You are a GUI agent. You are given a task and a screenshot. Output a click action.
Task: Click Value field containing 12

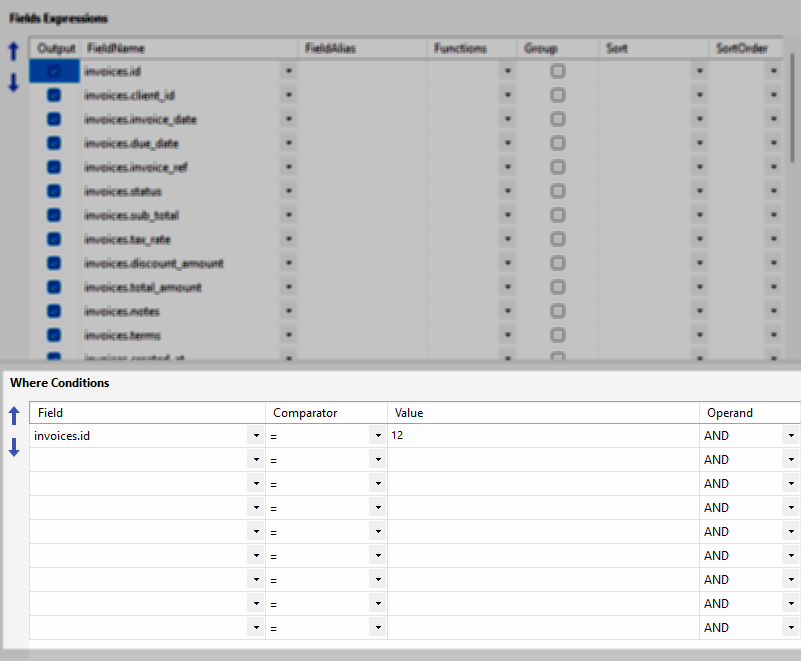click(x=543, y=436)
